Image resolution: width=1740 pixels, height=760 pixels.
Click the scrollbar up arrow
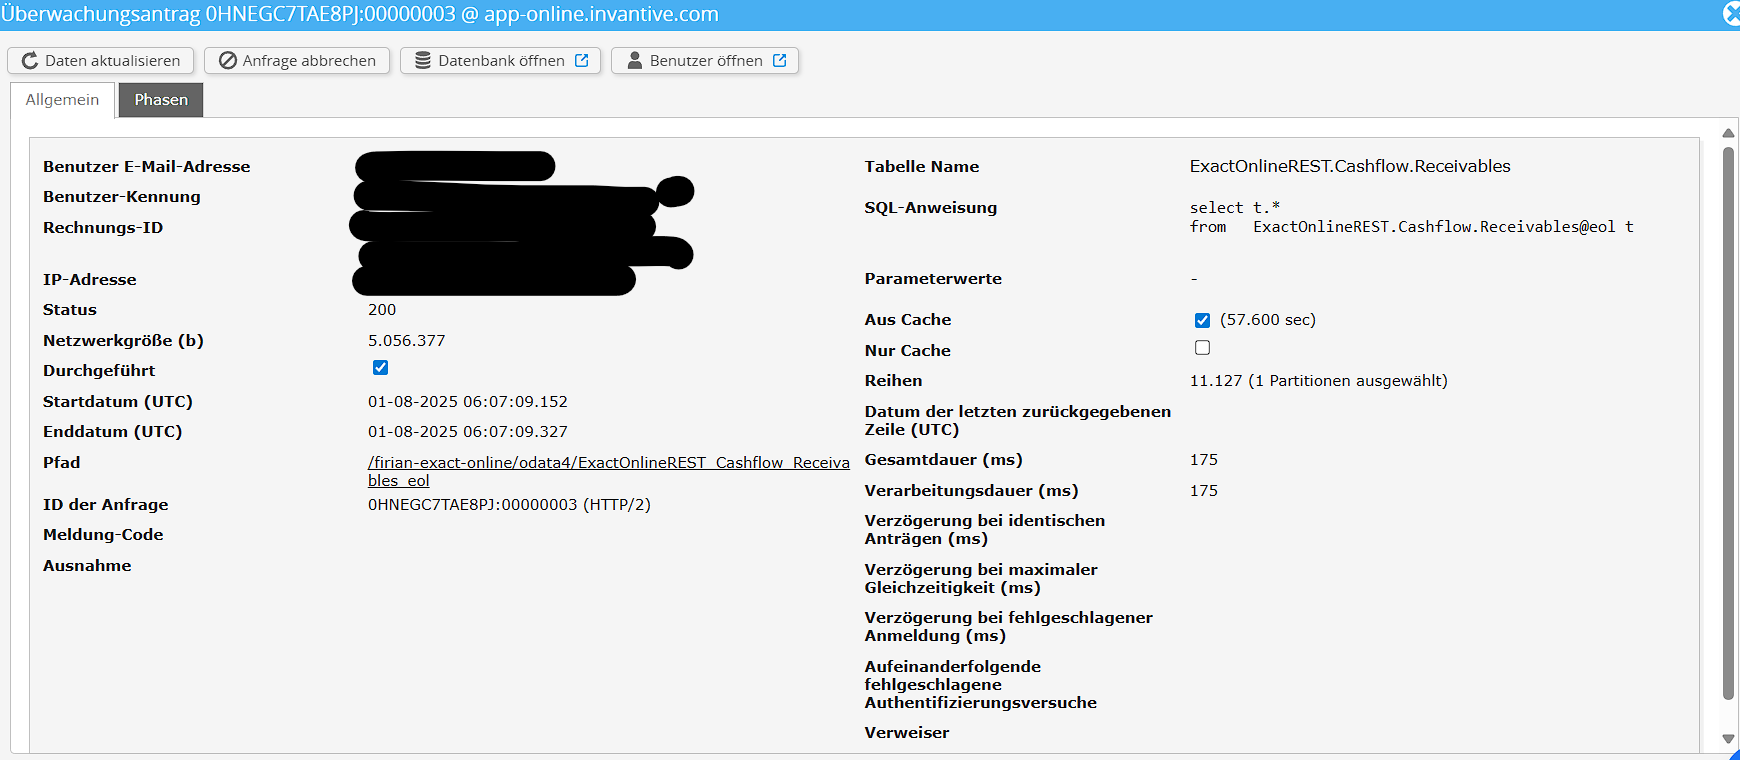[1728, 133]
